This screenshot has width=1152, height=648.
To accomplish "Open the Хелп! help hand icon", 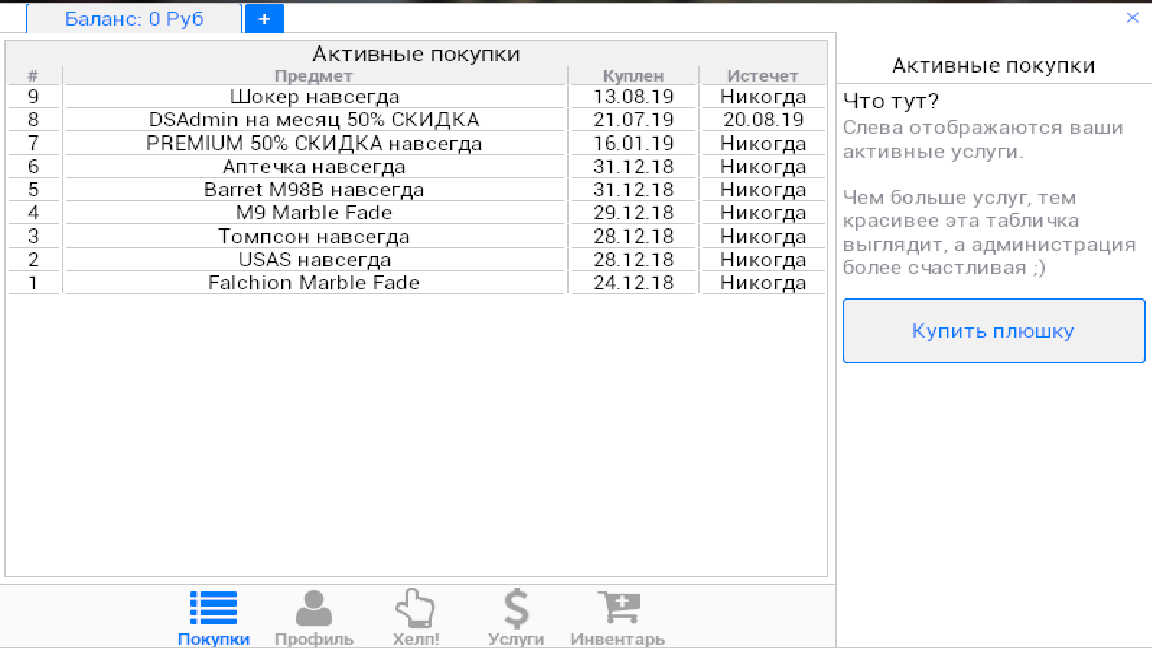I will coord(416,607).
